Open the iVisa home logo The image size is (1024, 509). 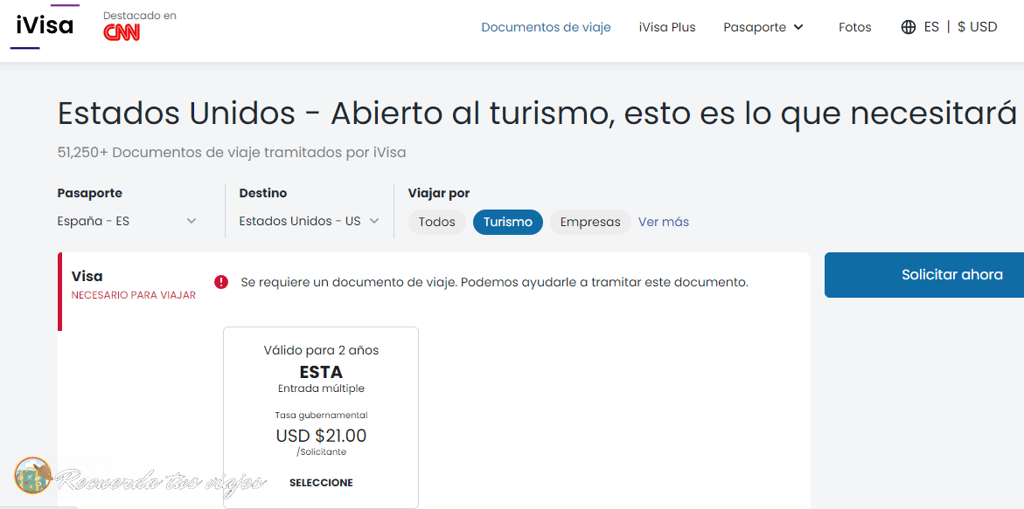[44, 26]
